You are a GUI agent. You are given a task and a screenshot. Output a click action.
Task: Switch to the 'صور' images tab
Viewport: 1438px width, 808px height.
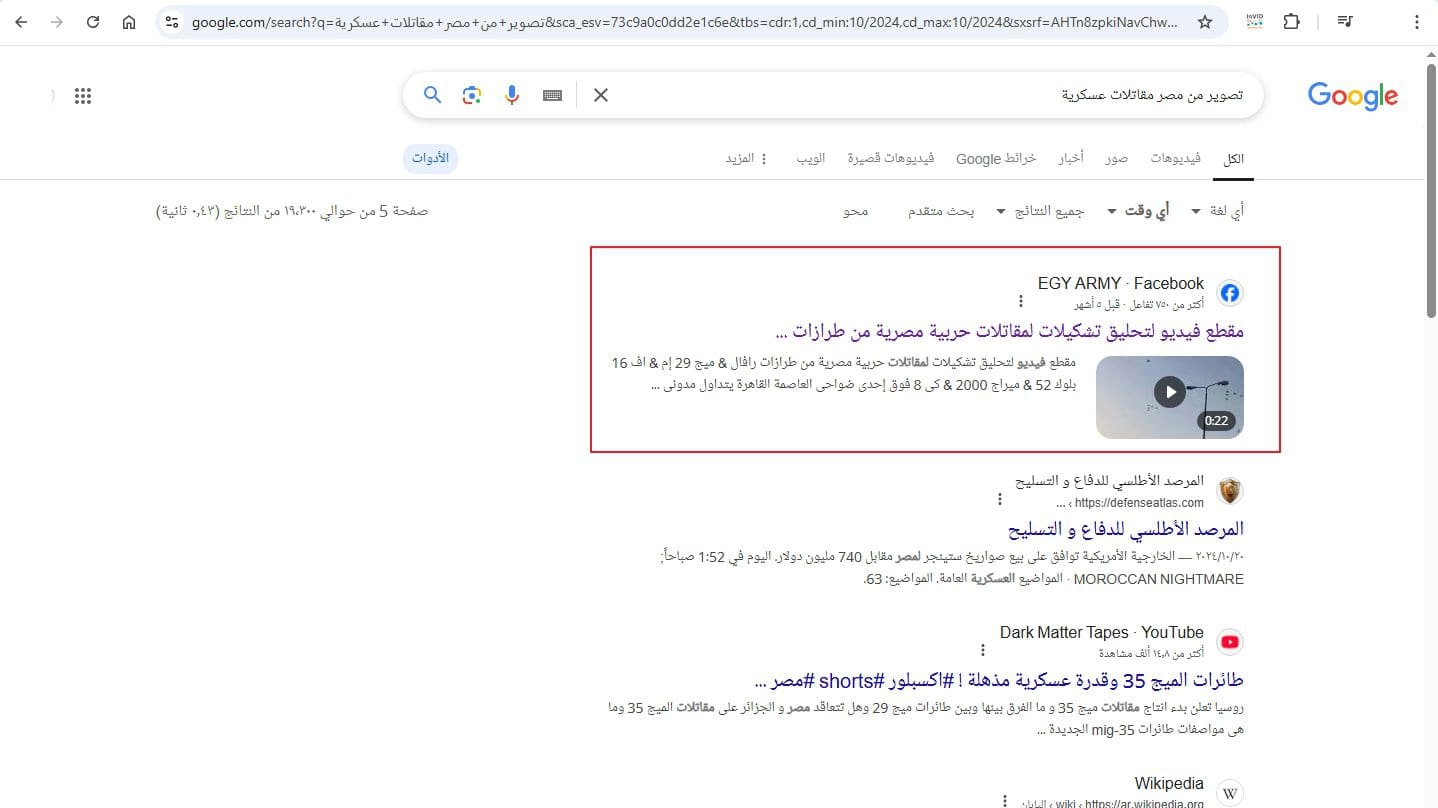1117,159
